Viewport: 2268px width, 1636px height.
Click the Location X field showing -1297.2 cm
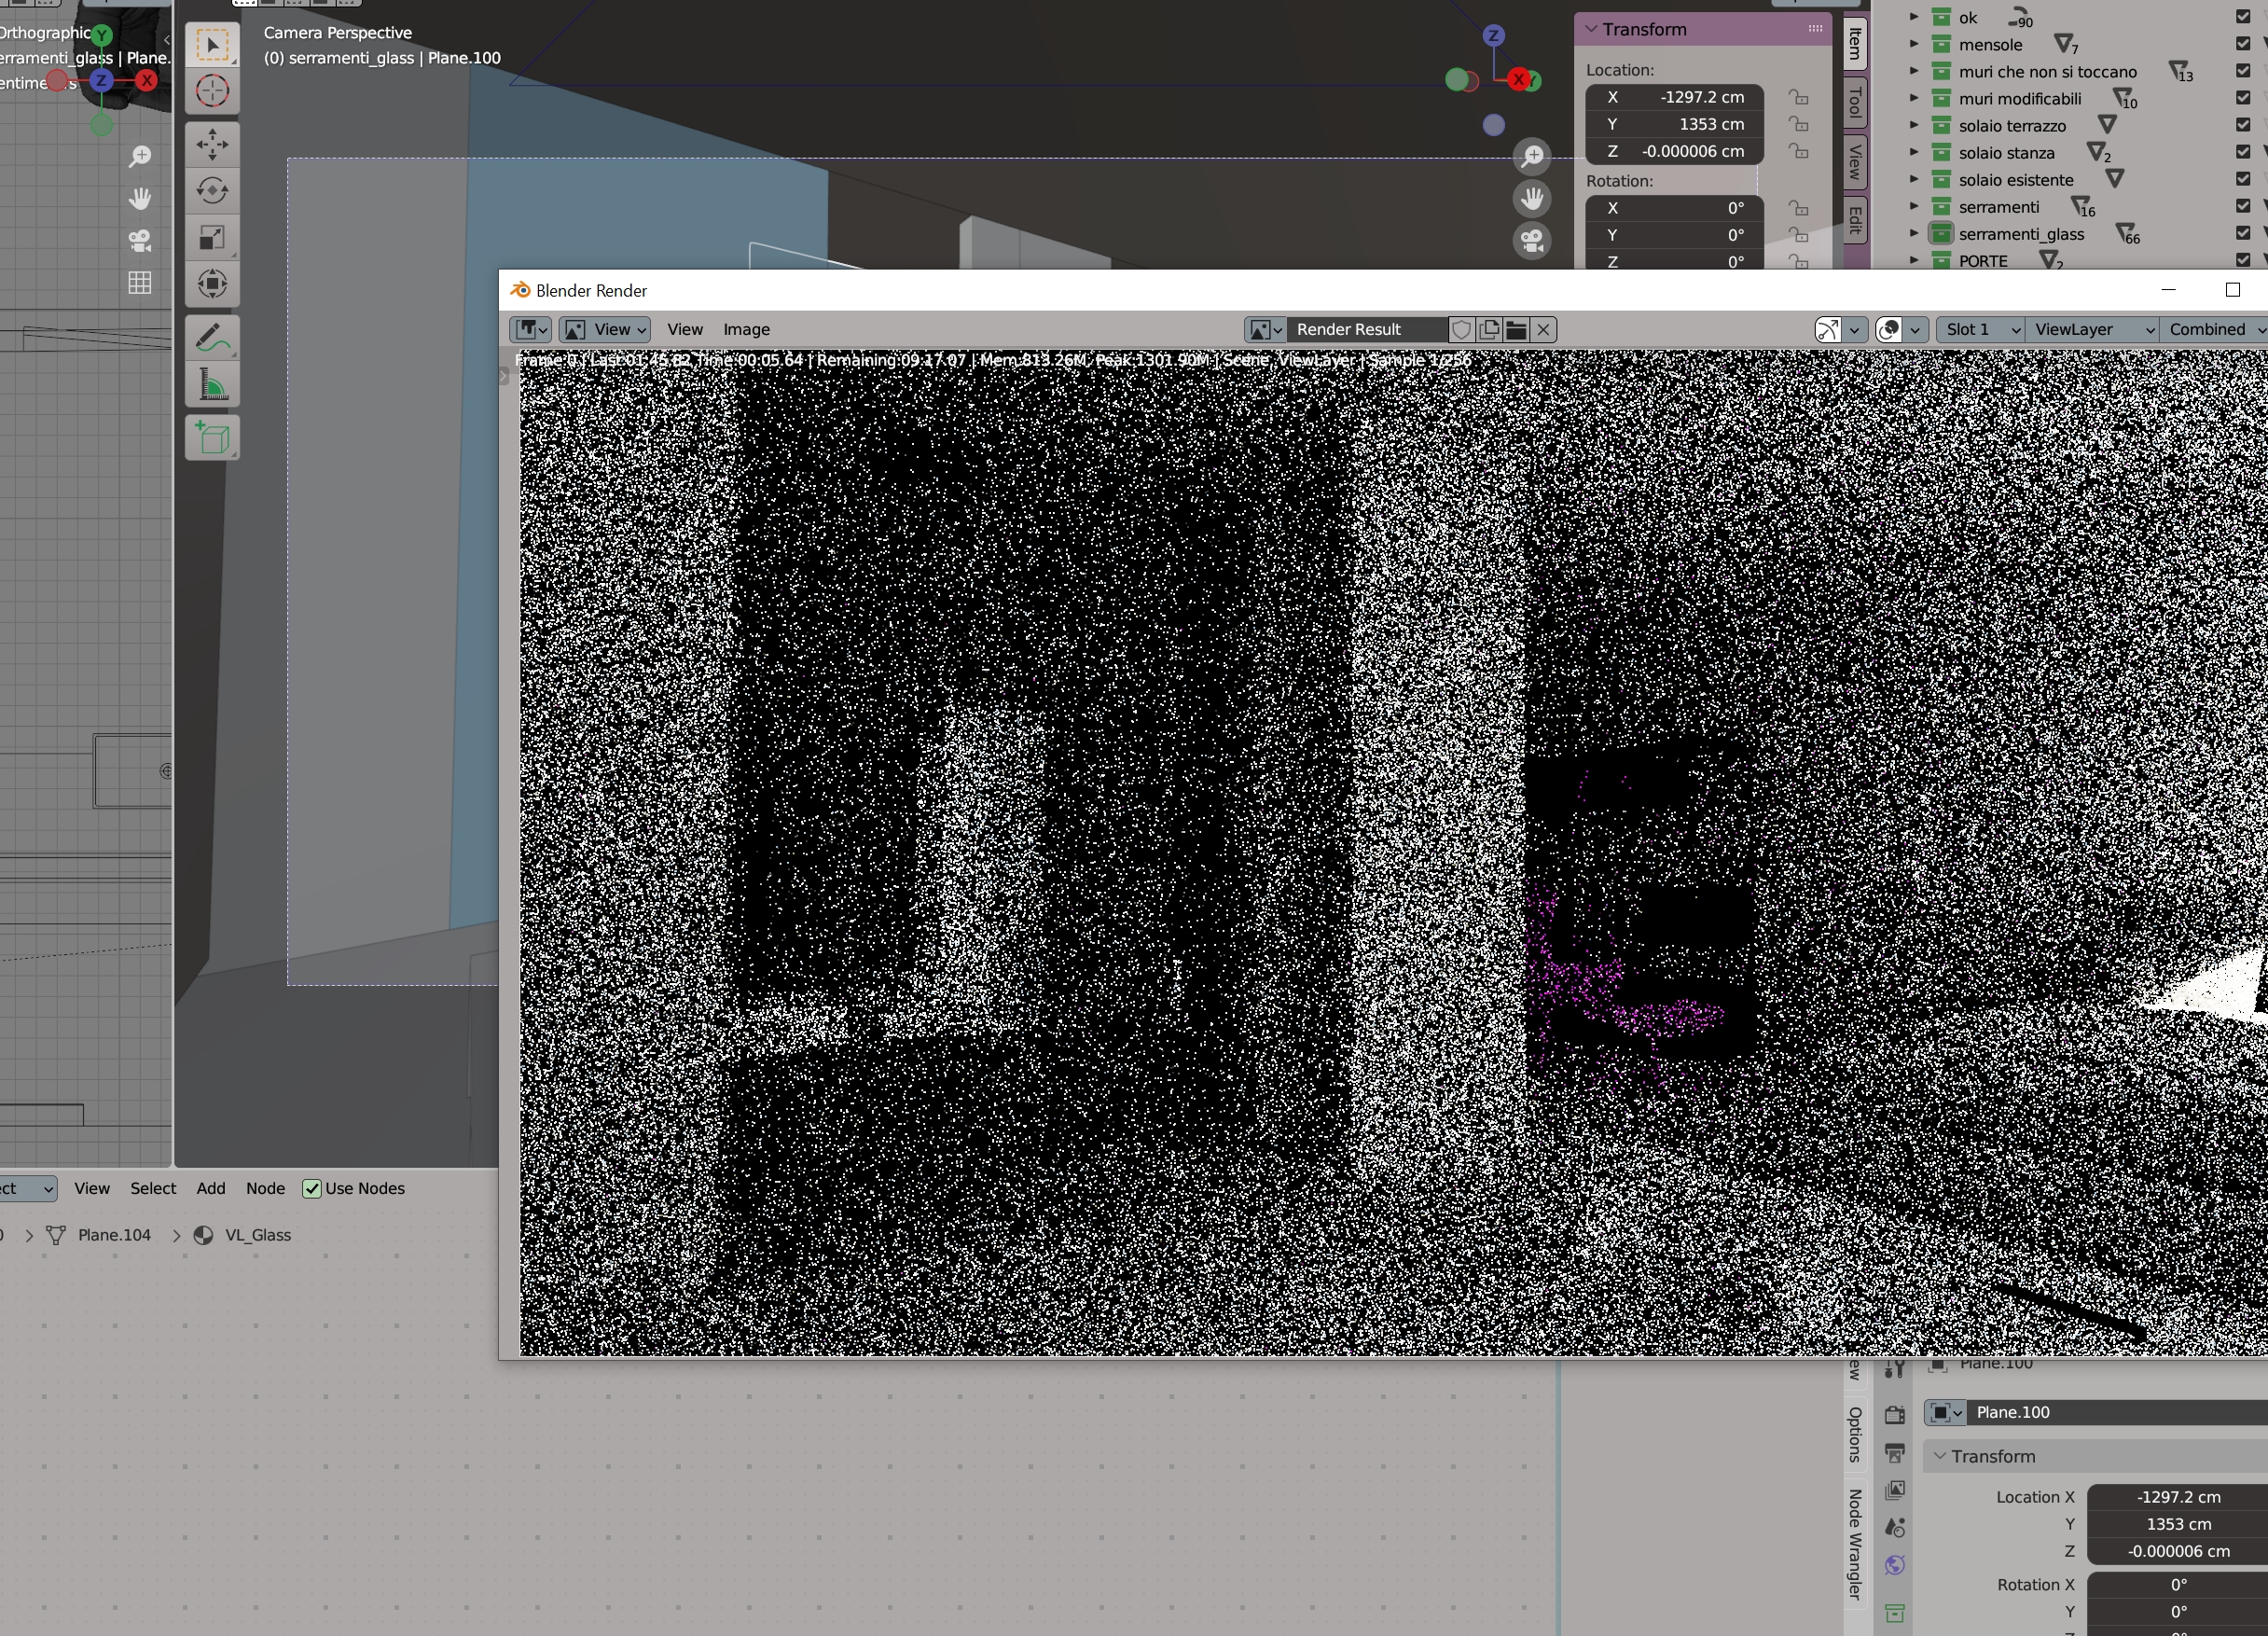point(1675,97)
